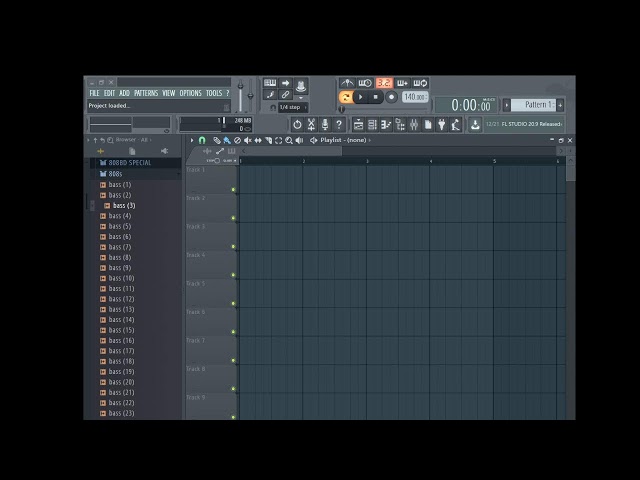
Task: Click the one-click audio recording microphone icon
Action: pyautogui.click(x=325, y=124)
